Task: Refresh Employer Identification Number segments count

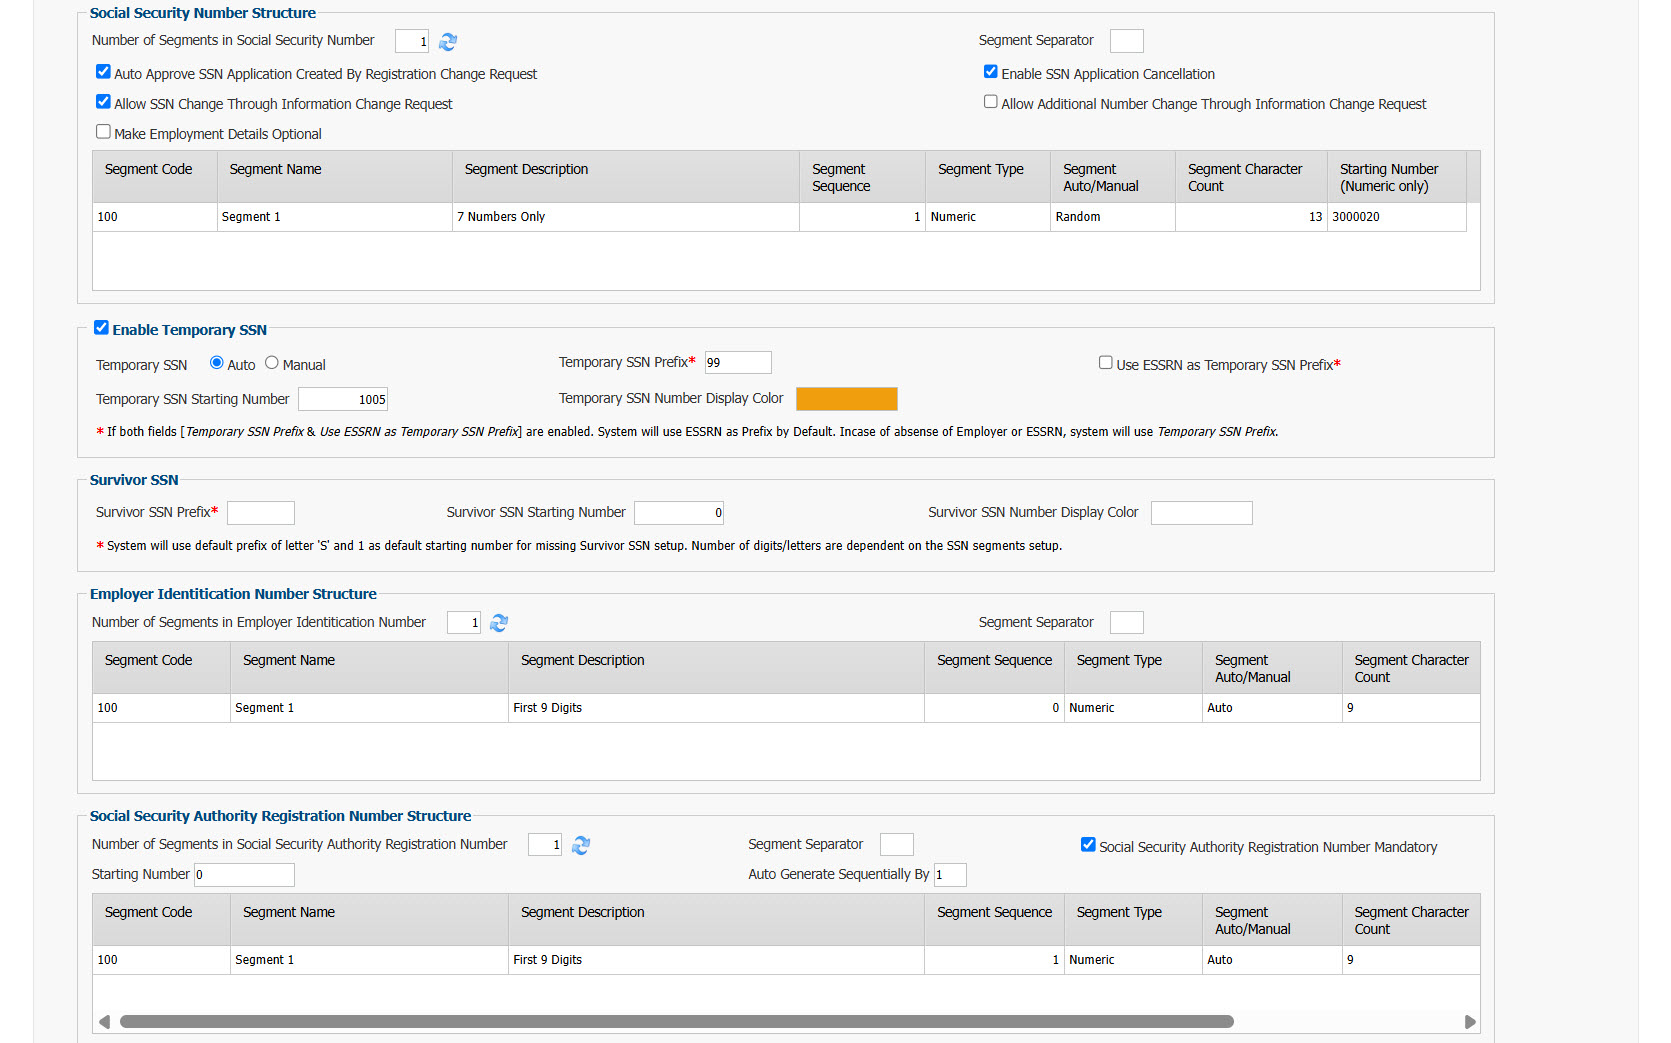Action: pos(499,623)
